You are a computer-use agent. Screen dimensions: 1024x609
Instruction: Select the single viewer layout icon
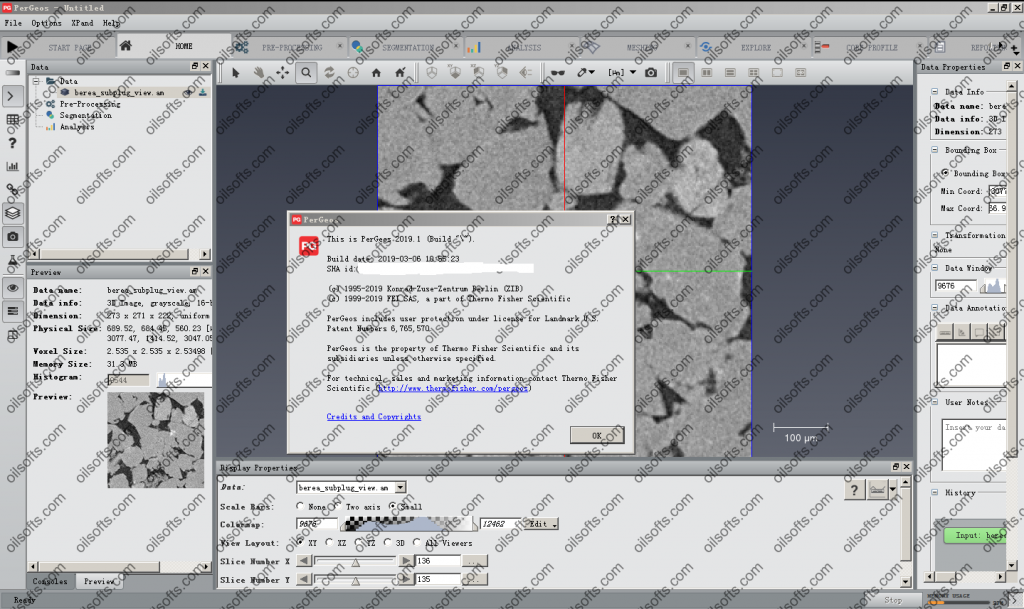[x=683, y=72]
